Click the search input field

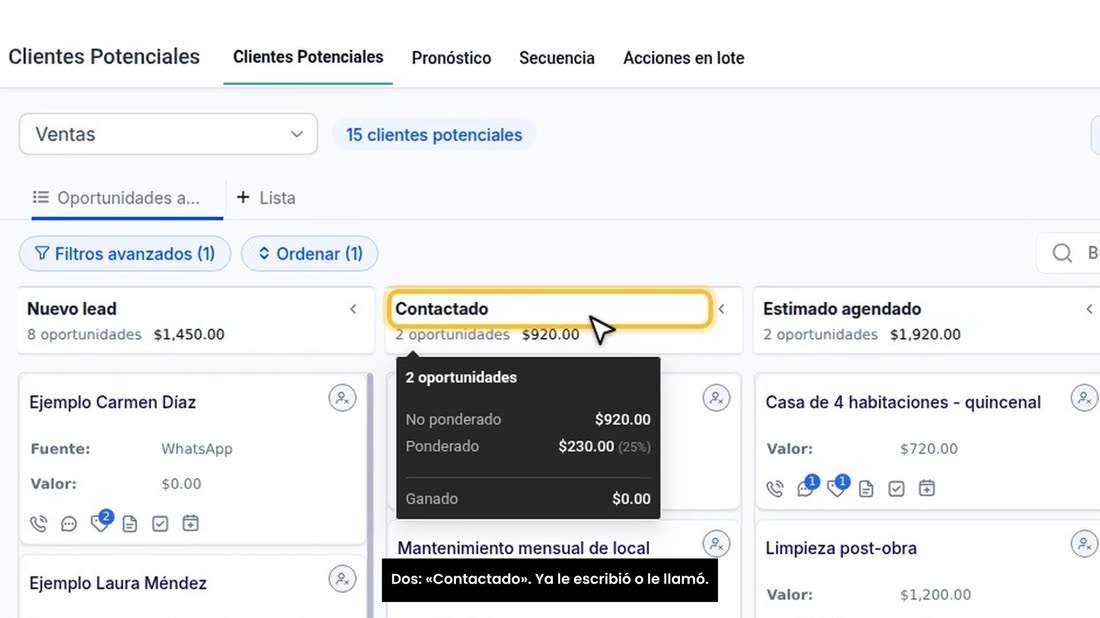[x=1068, y=253]
